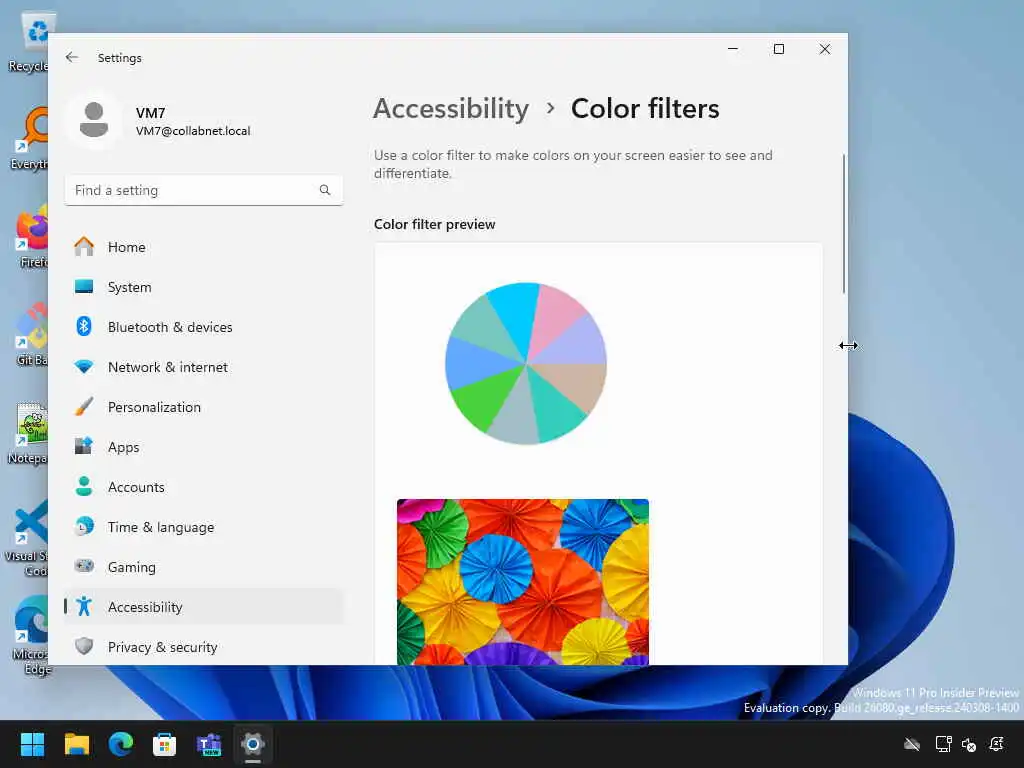Click the Network Wi-Fi icon in sidebar
The width and height of the screenshot is (1024, 768).
click(x=84, y=366)
